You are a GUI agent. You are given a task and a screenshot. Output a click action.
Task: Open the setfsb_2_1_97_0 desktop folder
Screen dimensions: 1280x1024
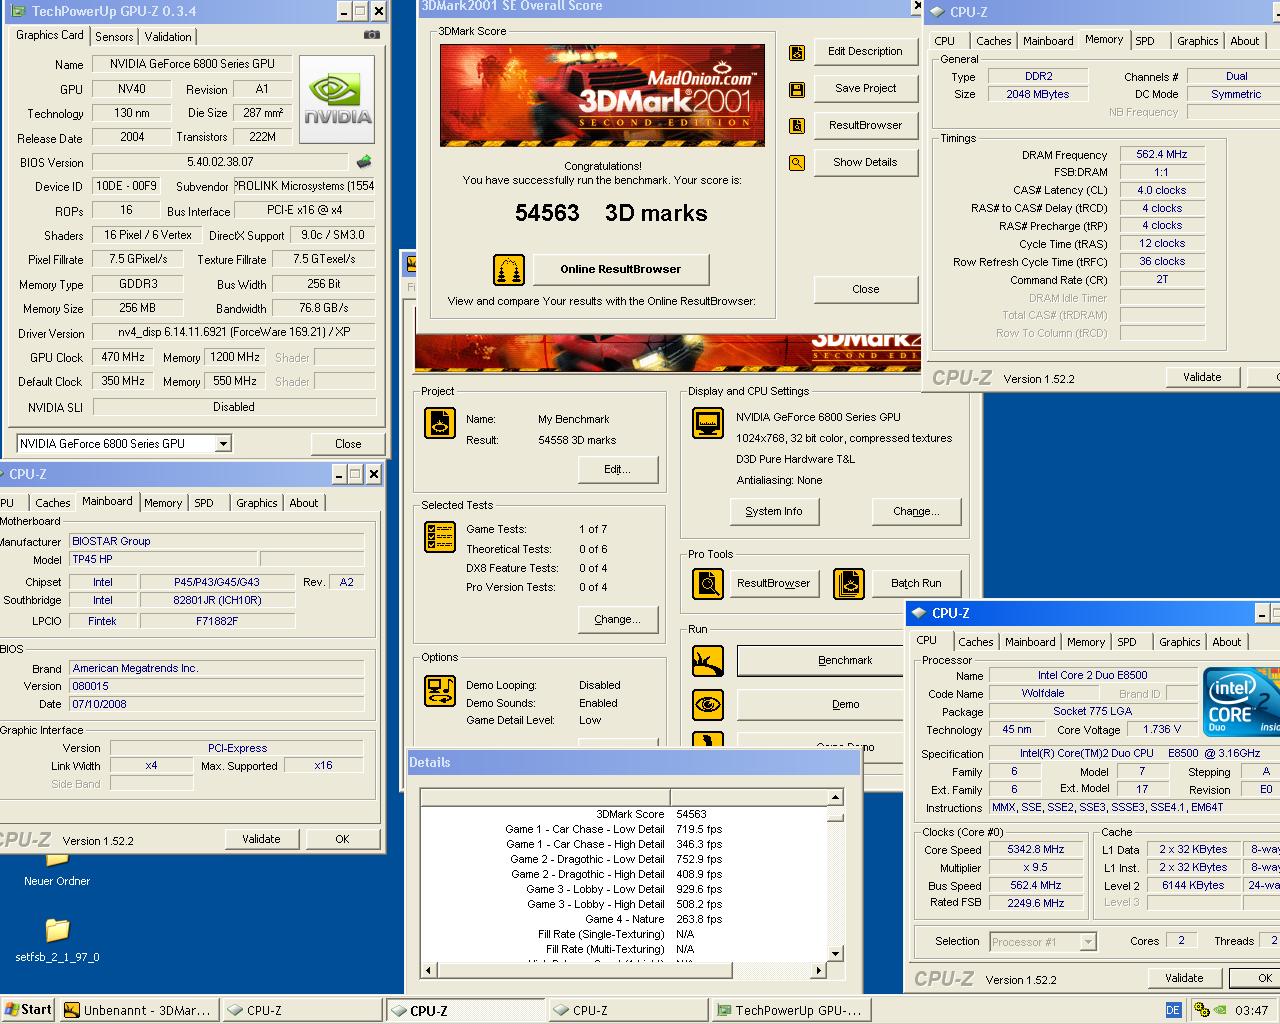pos(57,939)
